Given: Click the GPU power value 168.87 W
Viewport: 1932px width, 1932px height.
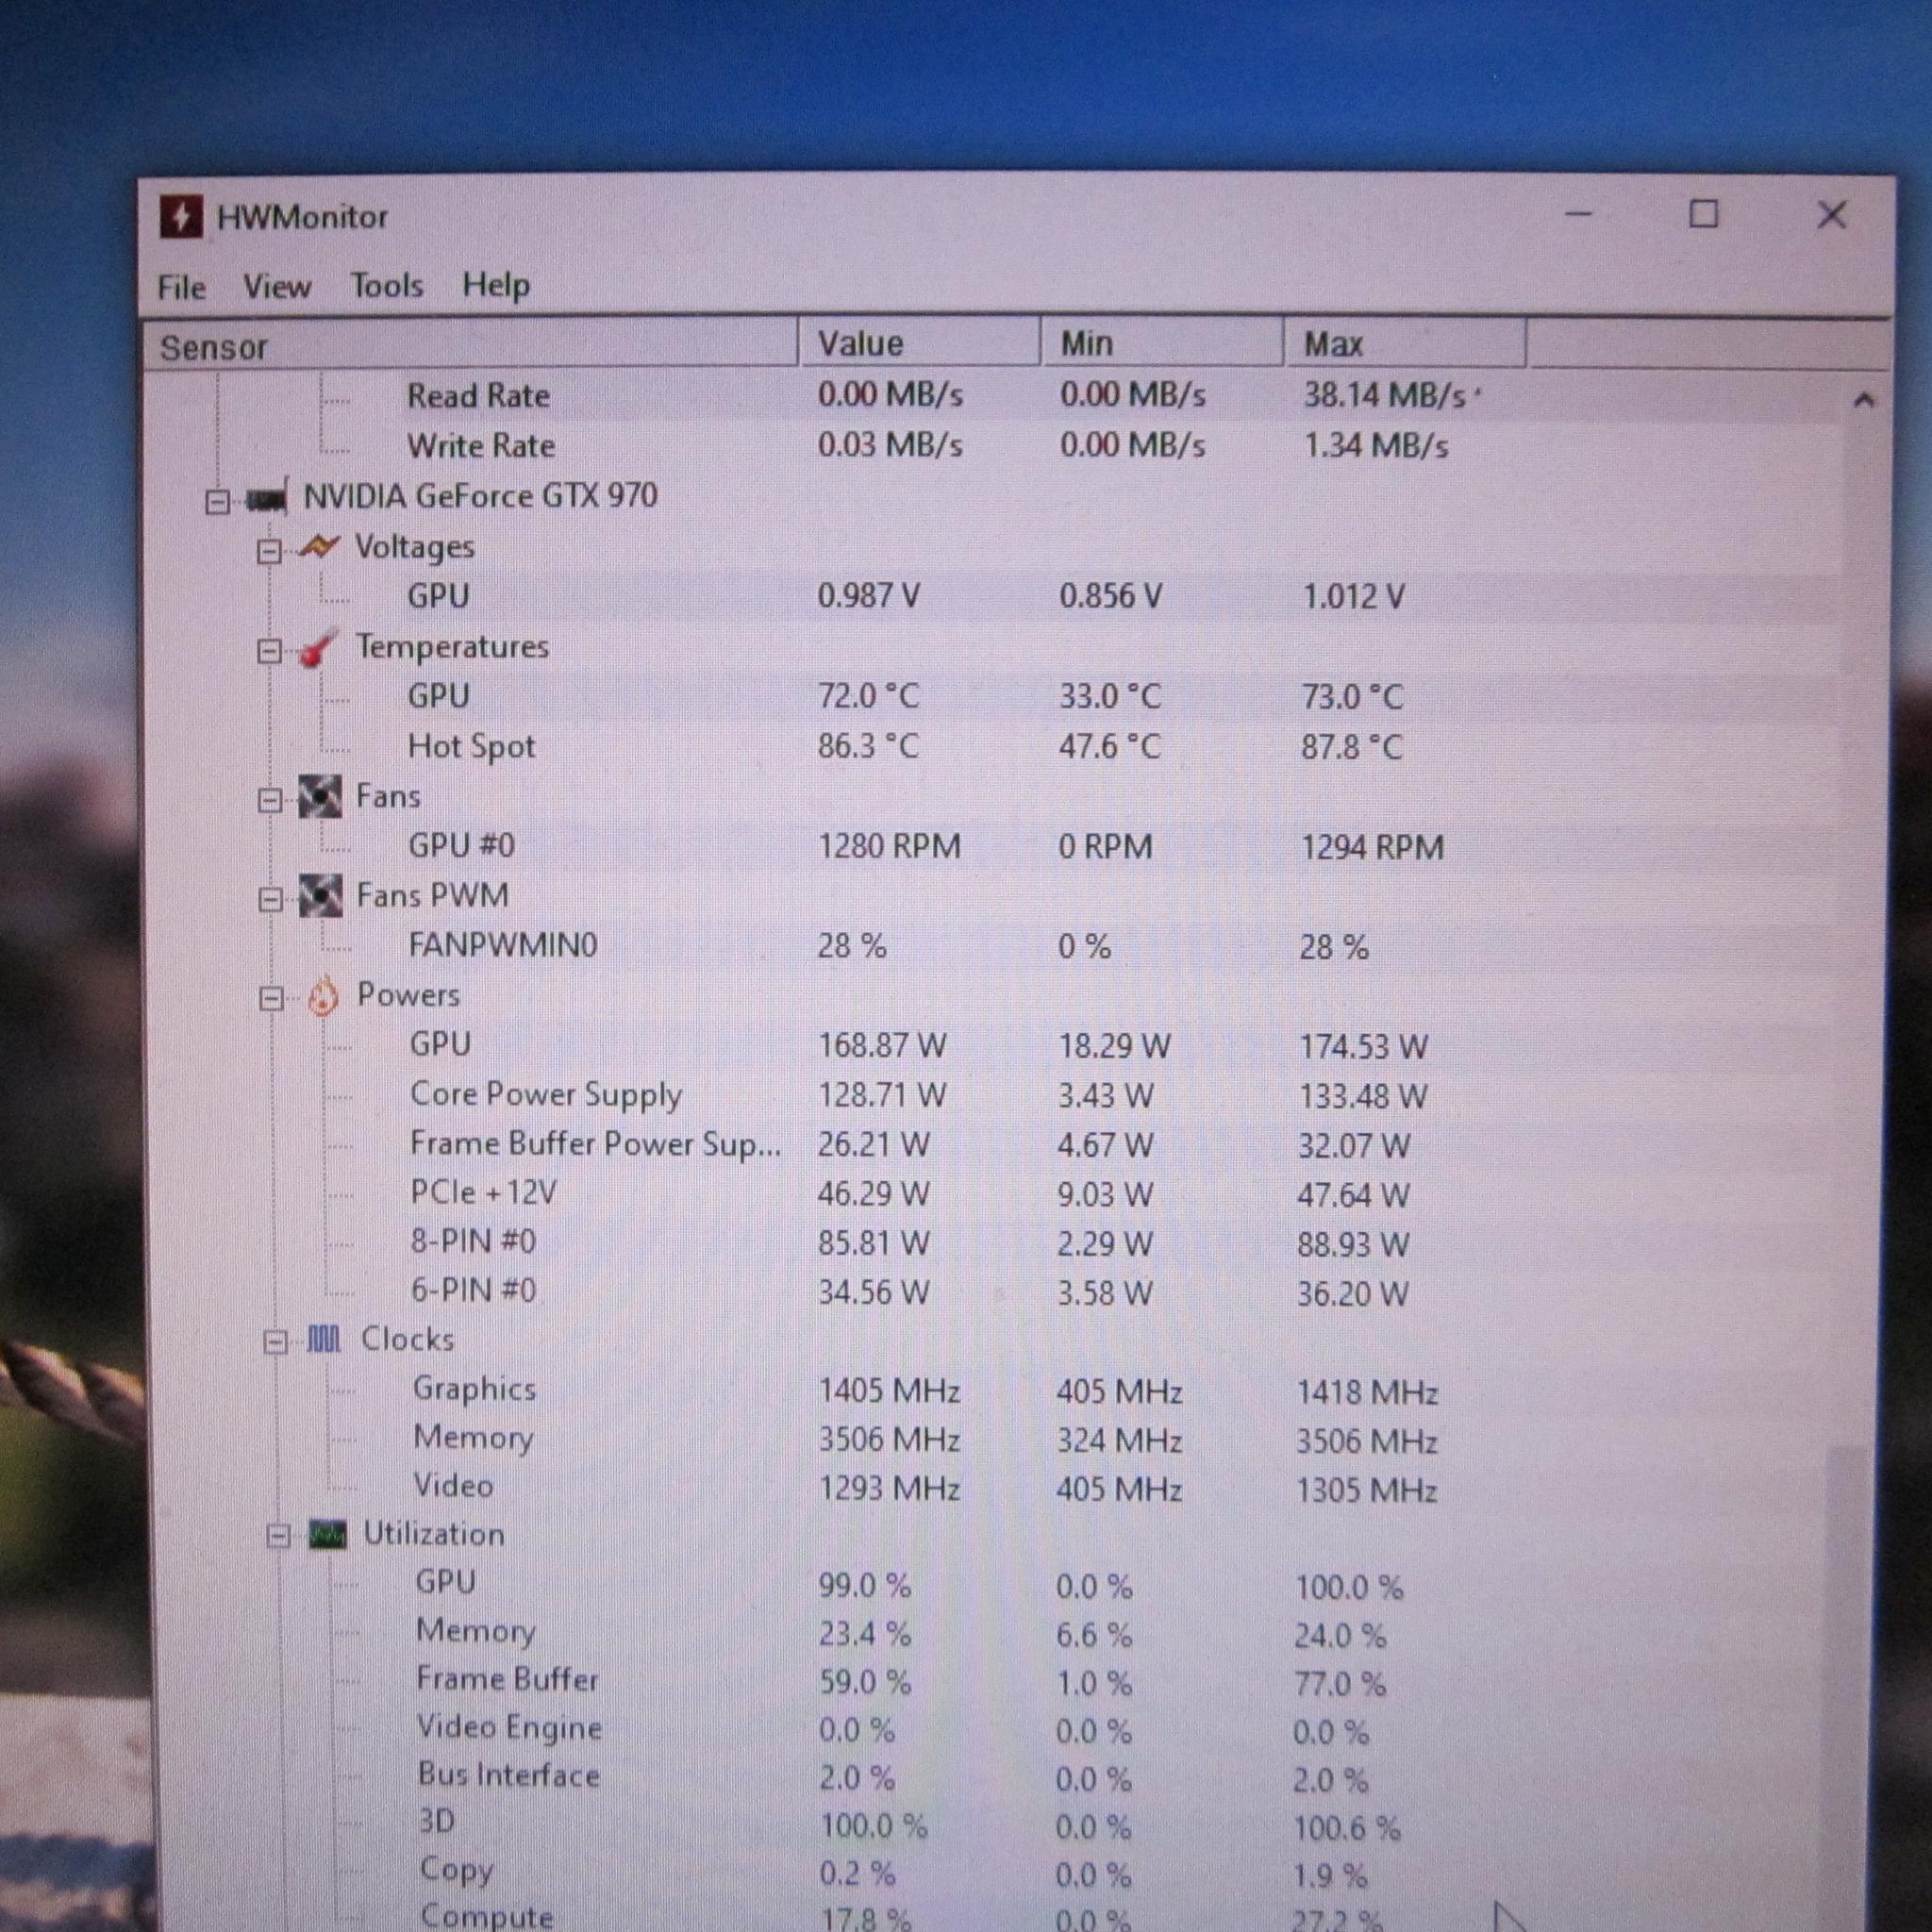Looking at the screenshot, I should (x=882, y=1046).
